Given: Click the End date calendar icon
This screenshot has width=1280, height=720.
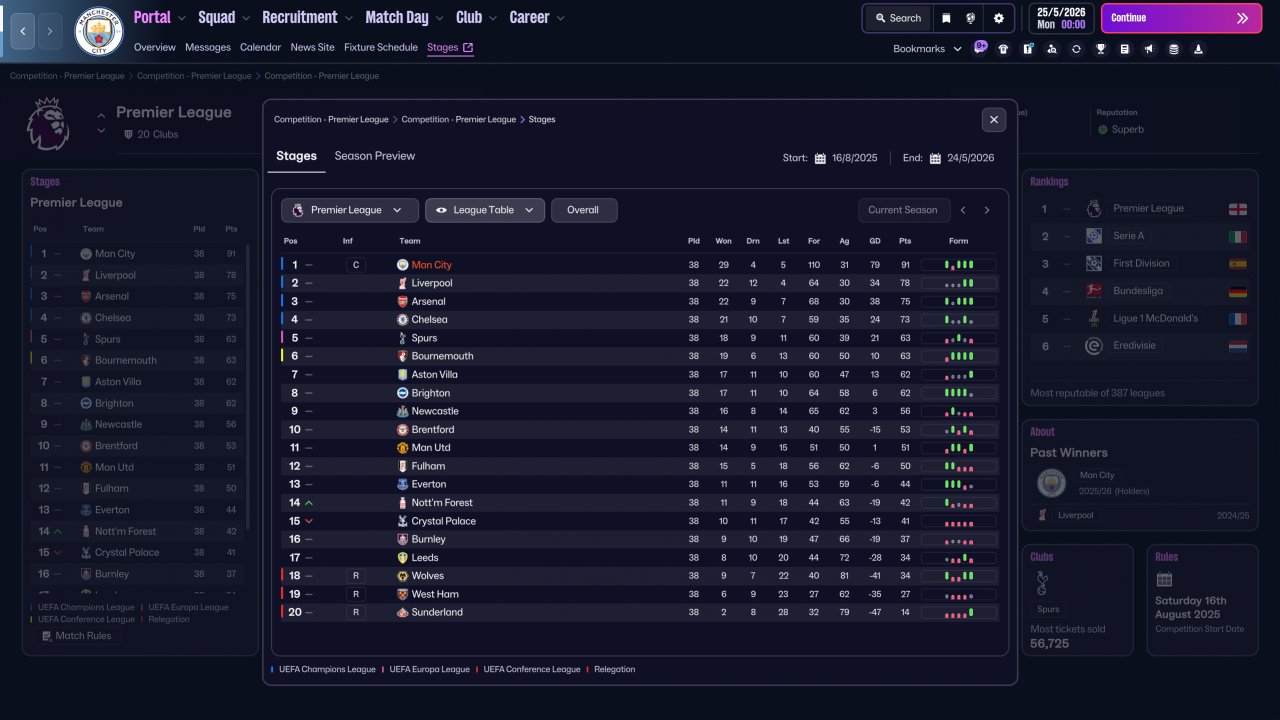Looking at the screenshot, I should point(935,158).
